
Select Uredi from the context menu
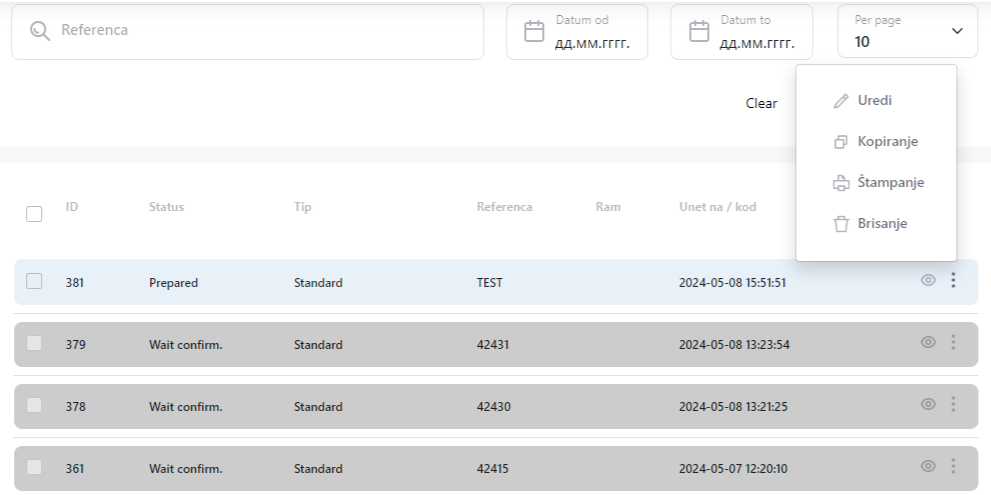(874, 101)
